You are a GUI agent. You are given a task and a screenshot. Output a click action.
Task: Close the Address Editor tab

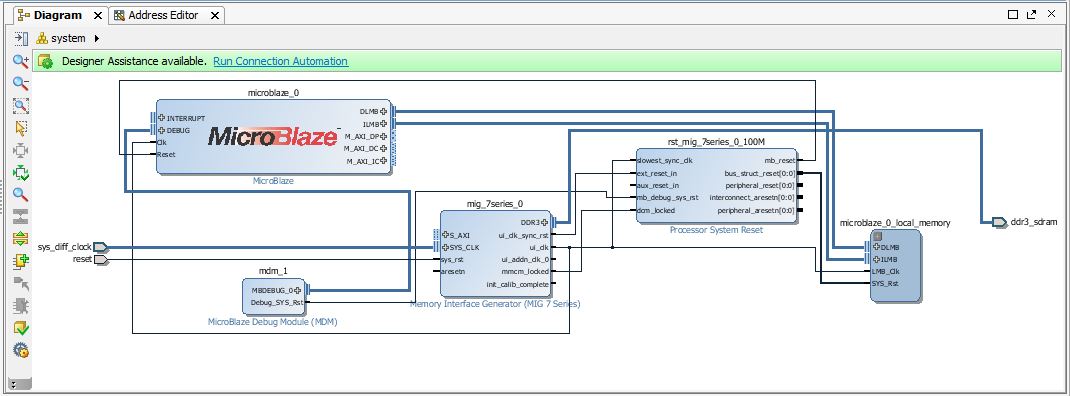click(214, 15)
